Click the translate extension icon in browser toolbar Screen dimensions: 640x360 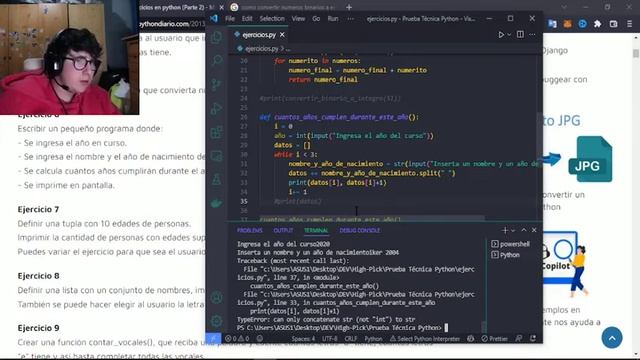pyautogui.click(x=552, y=24)
